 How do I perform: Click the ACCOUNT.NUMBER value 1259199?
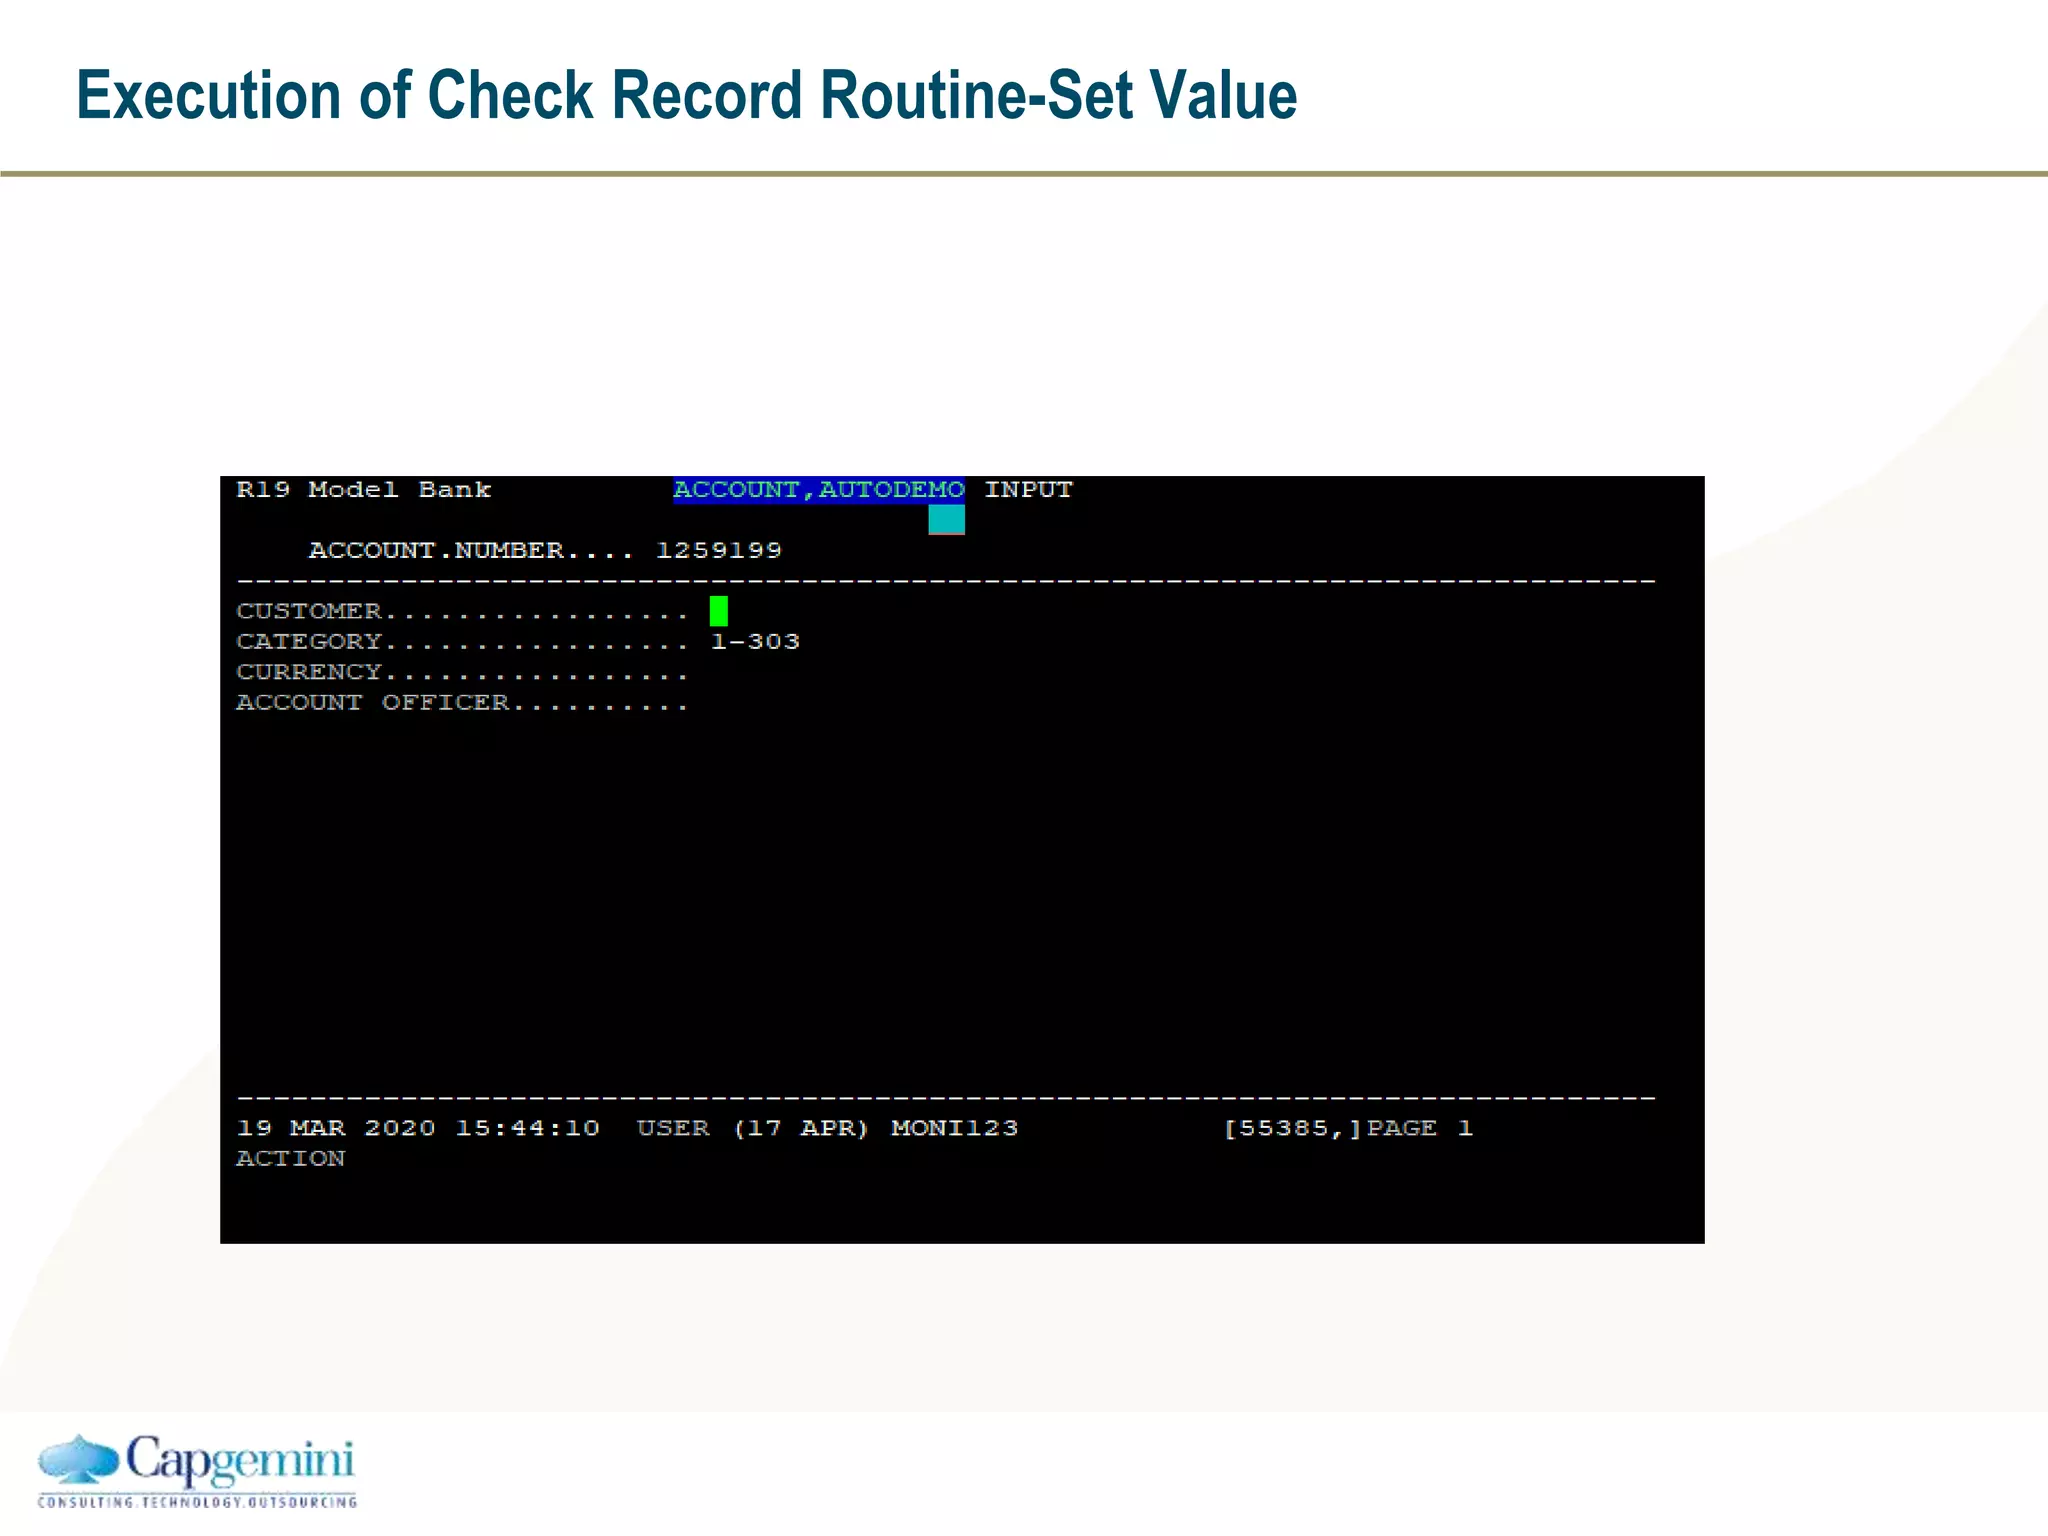point(719,551)
